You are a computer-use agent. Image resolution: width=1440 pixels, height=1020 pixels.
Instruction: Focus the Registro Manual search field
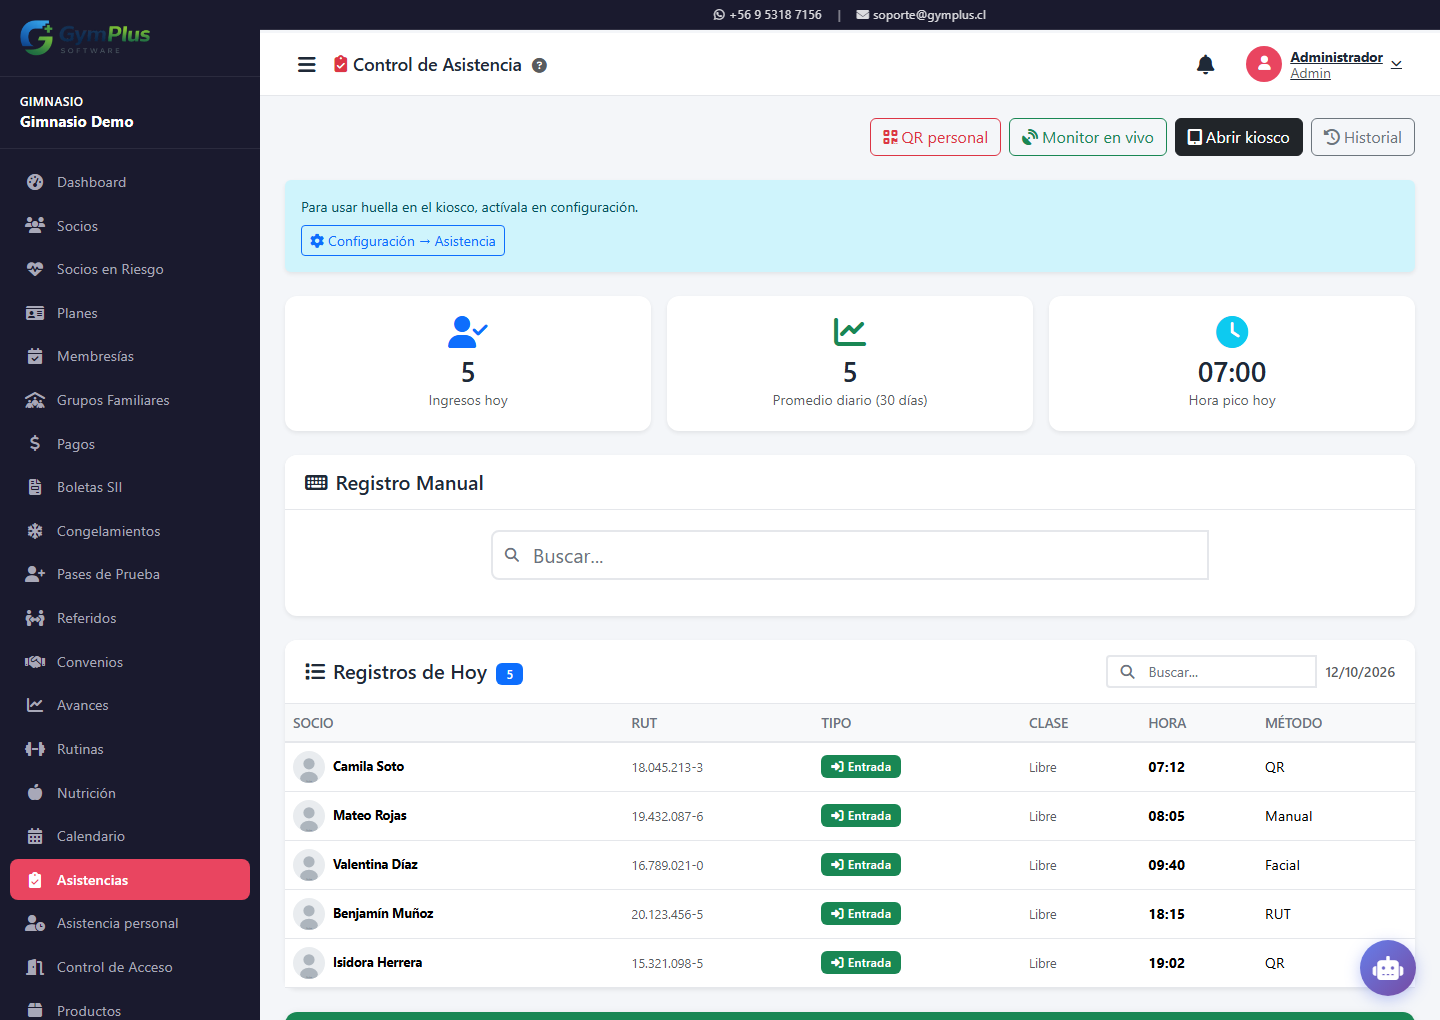(x=850, y=555)
